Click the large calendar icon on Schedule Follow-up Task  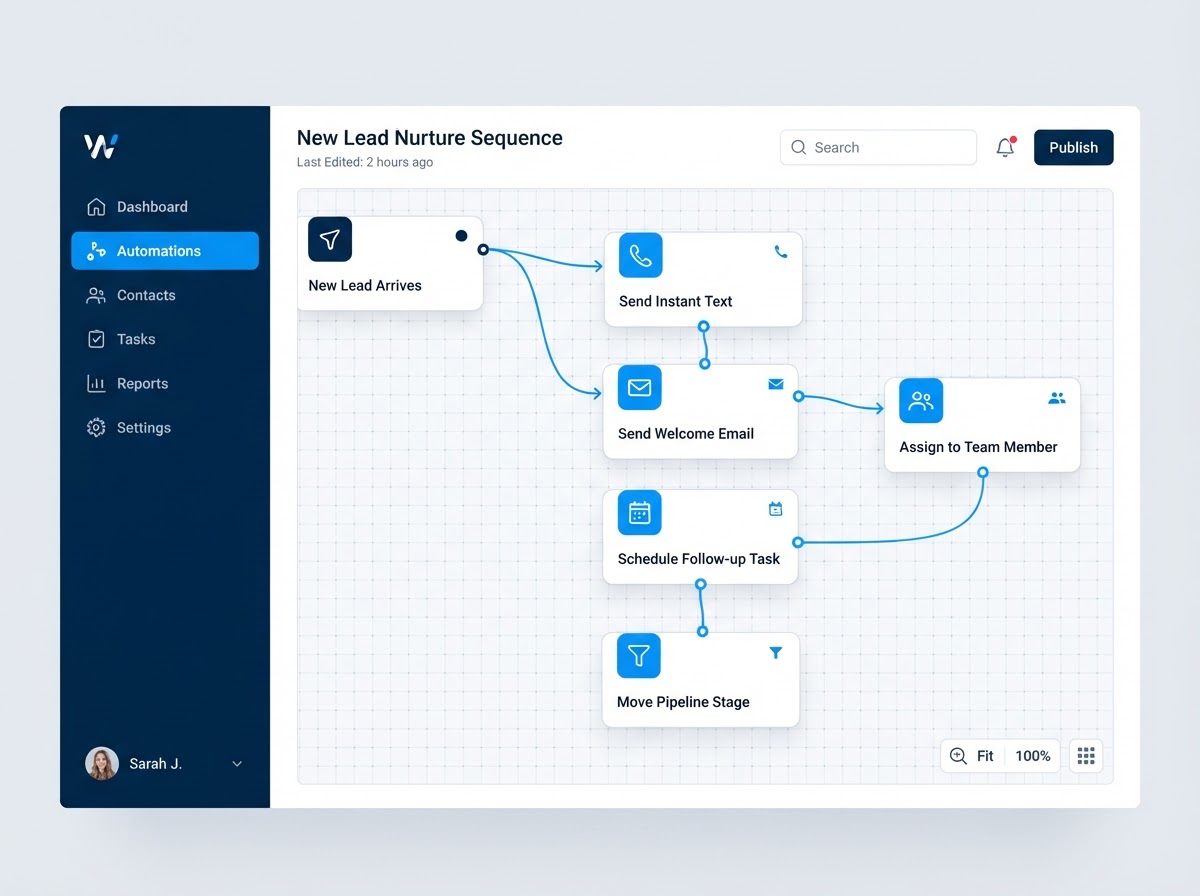pos(639,513)
